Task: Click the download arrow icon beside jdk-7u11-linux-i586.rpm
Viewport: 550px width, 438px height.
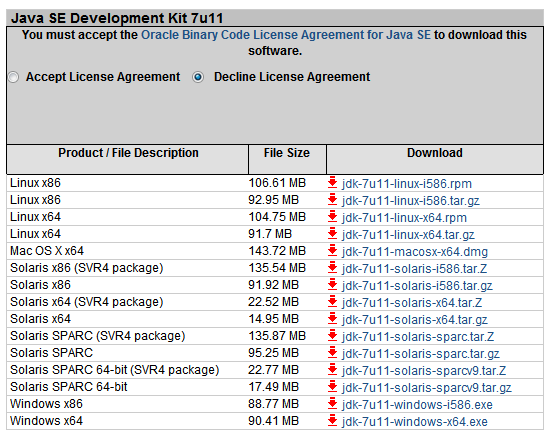Action: [x=332, y=183]
